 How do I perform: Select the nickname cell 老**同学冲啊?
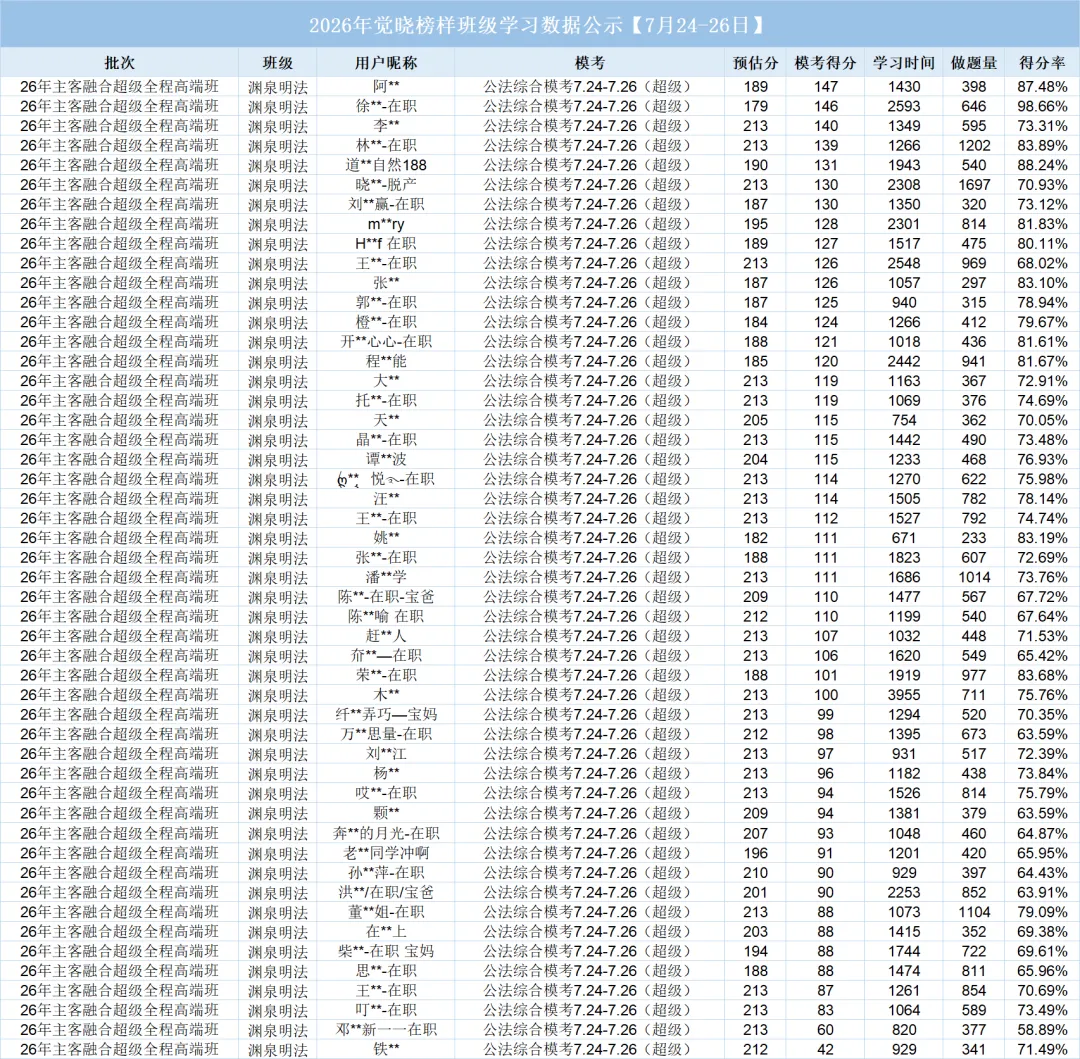pyautogui.click(x=386, y=853)
